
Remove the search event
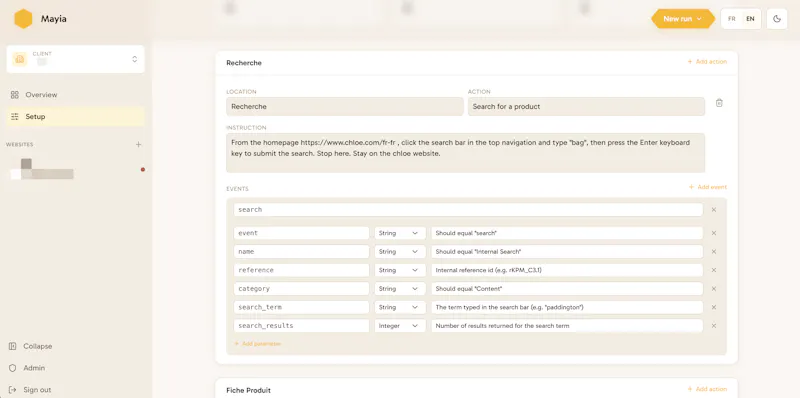coord(714,210)
